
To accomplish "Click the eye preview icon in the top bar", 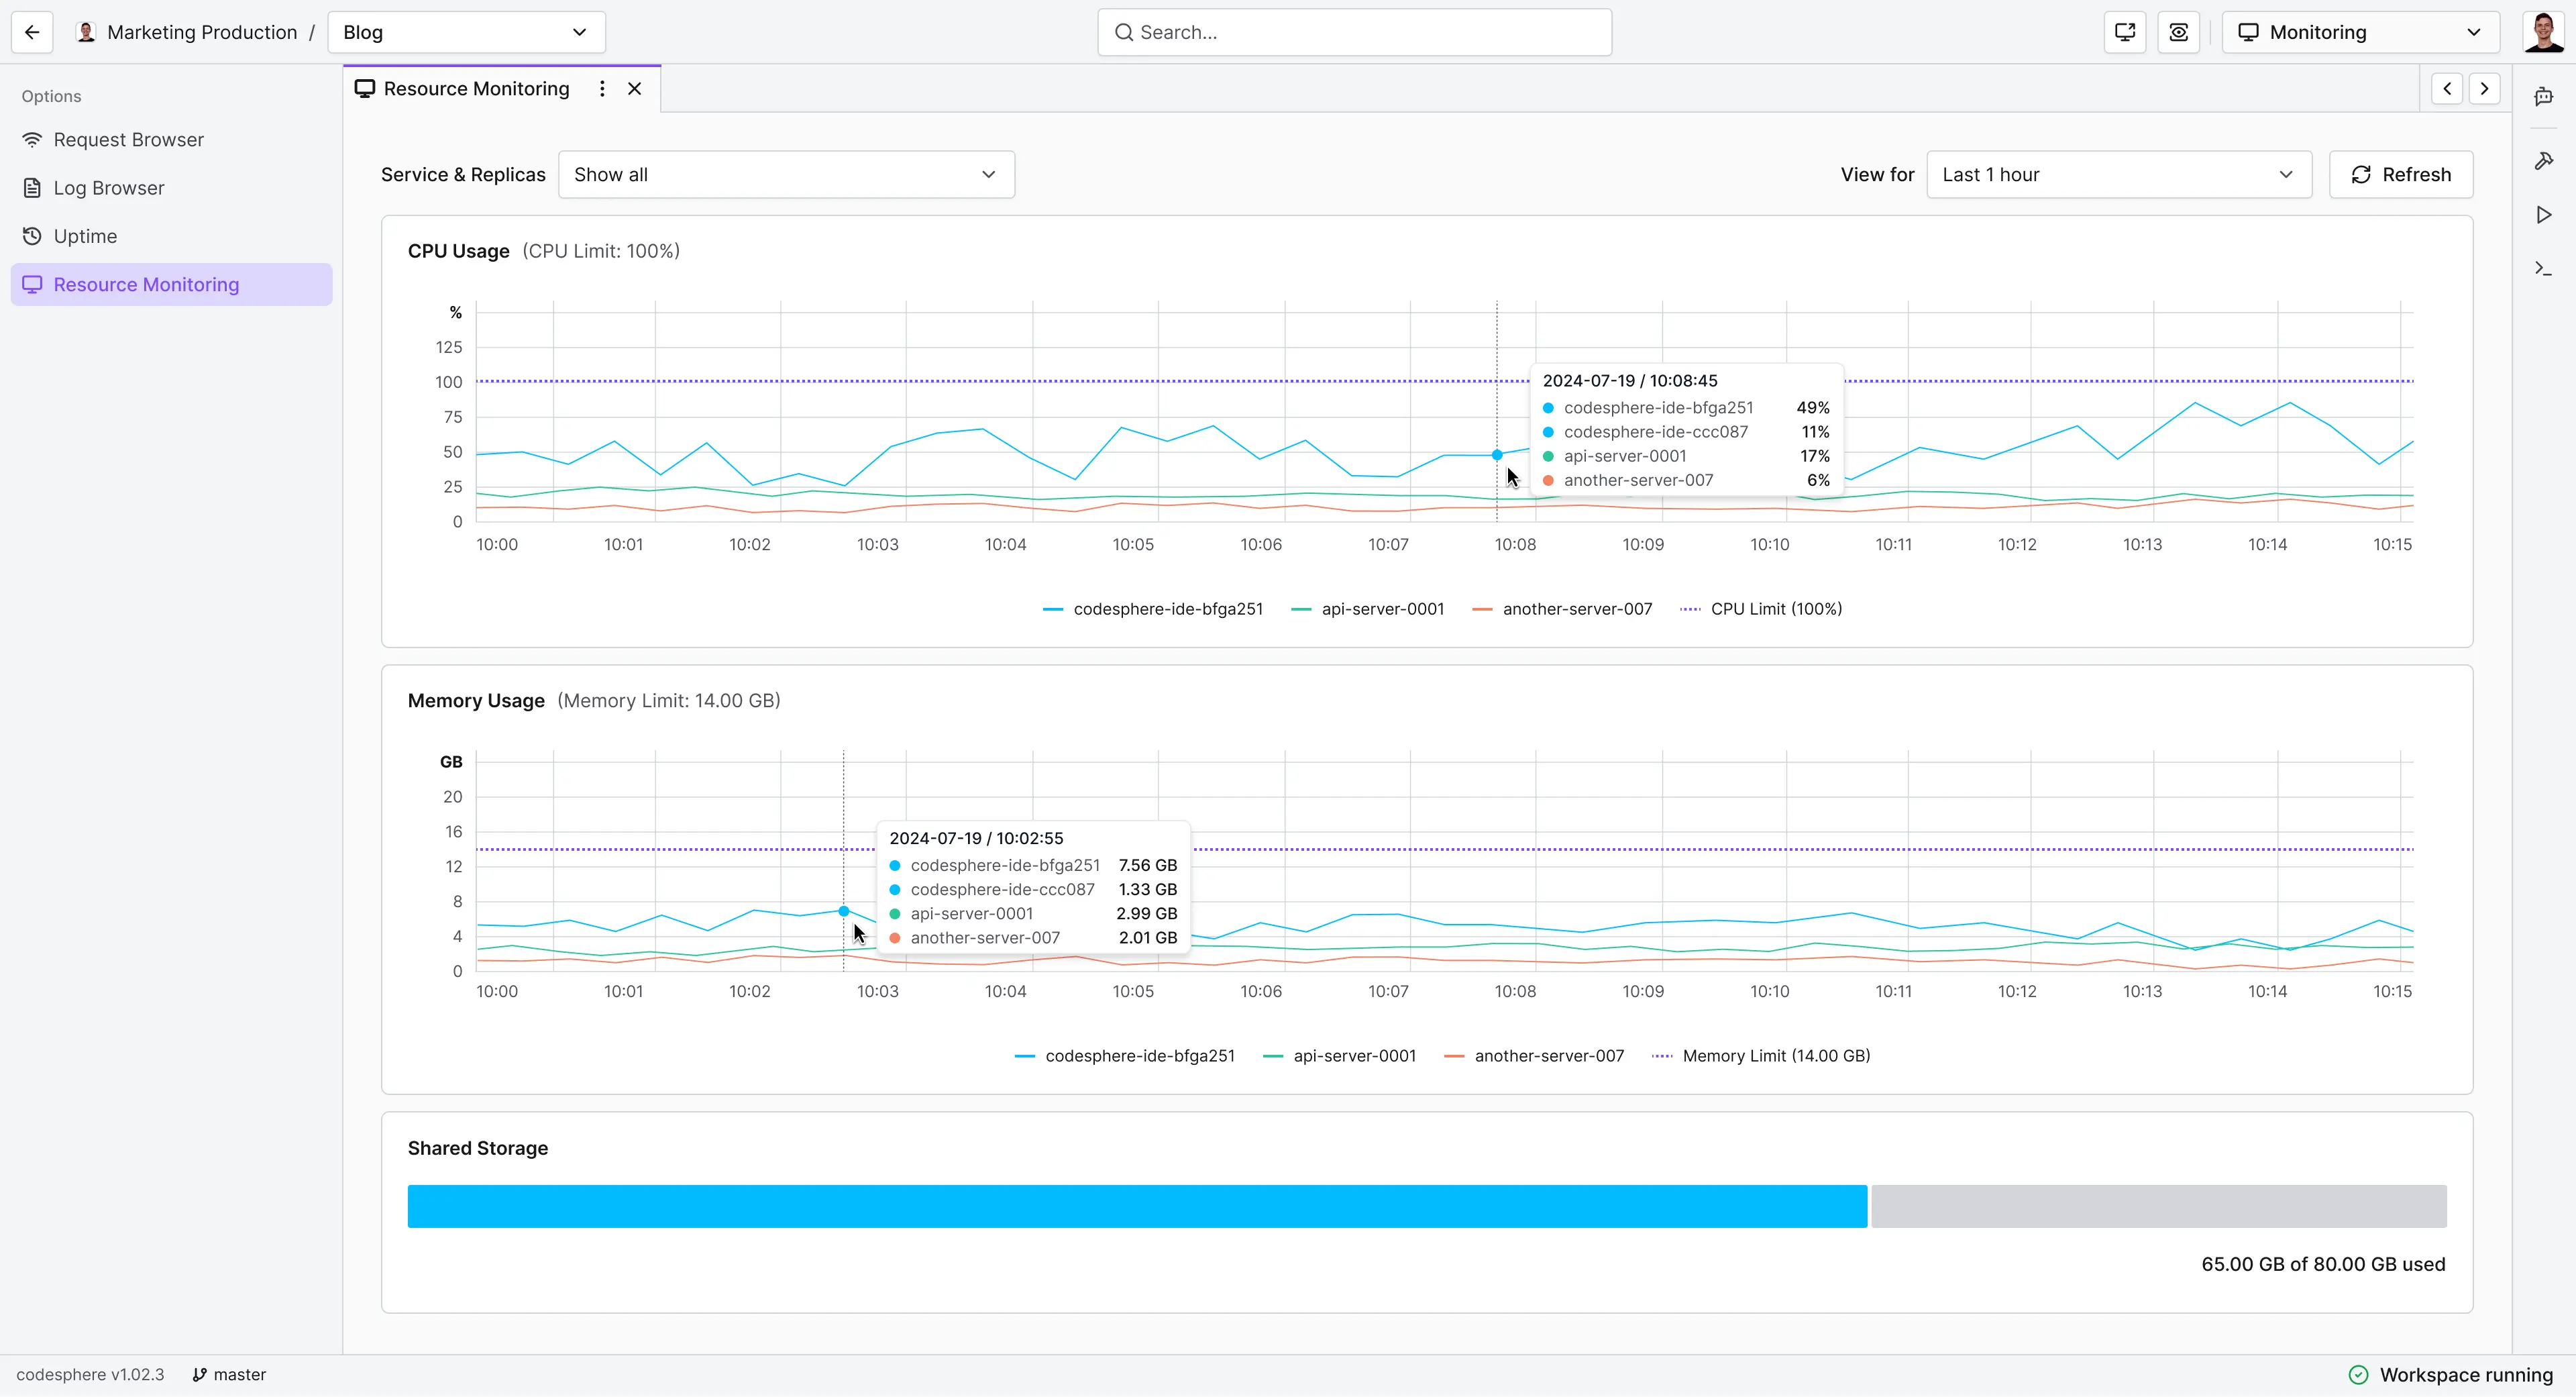I will [x=2180, y=32].
